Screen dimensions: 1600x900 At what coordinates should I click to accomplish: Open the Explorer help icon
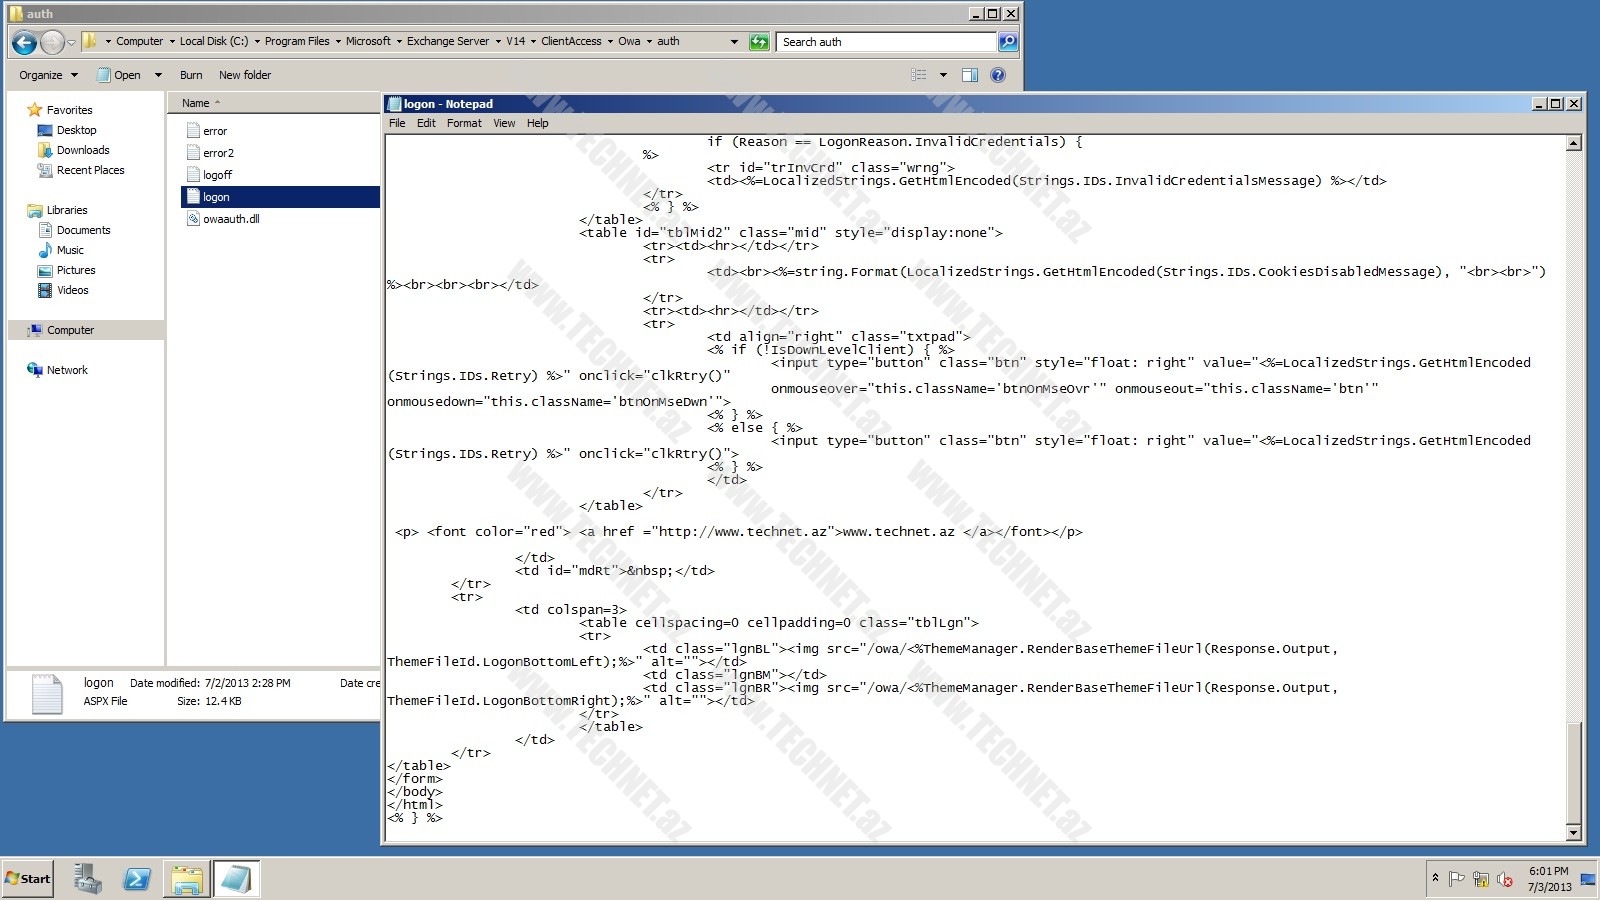pos(997,75)
